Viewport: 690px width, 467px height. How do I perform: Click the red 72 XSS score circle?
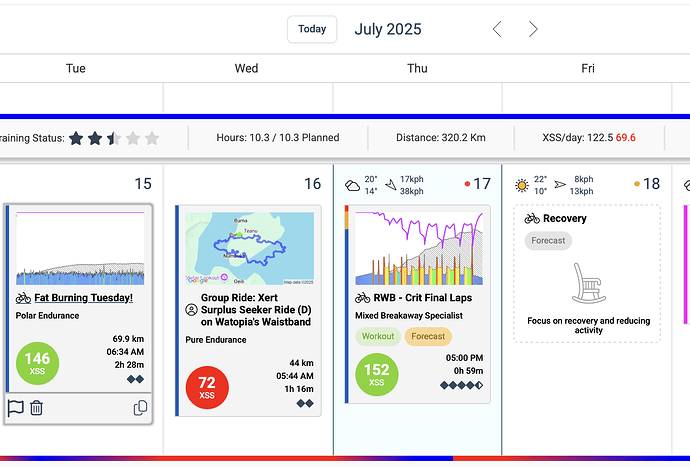tap(207, 388)
